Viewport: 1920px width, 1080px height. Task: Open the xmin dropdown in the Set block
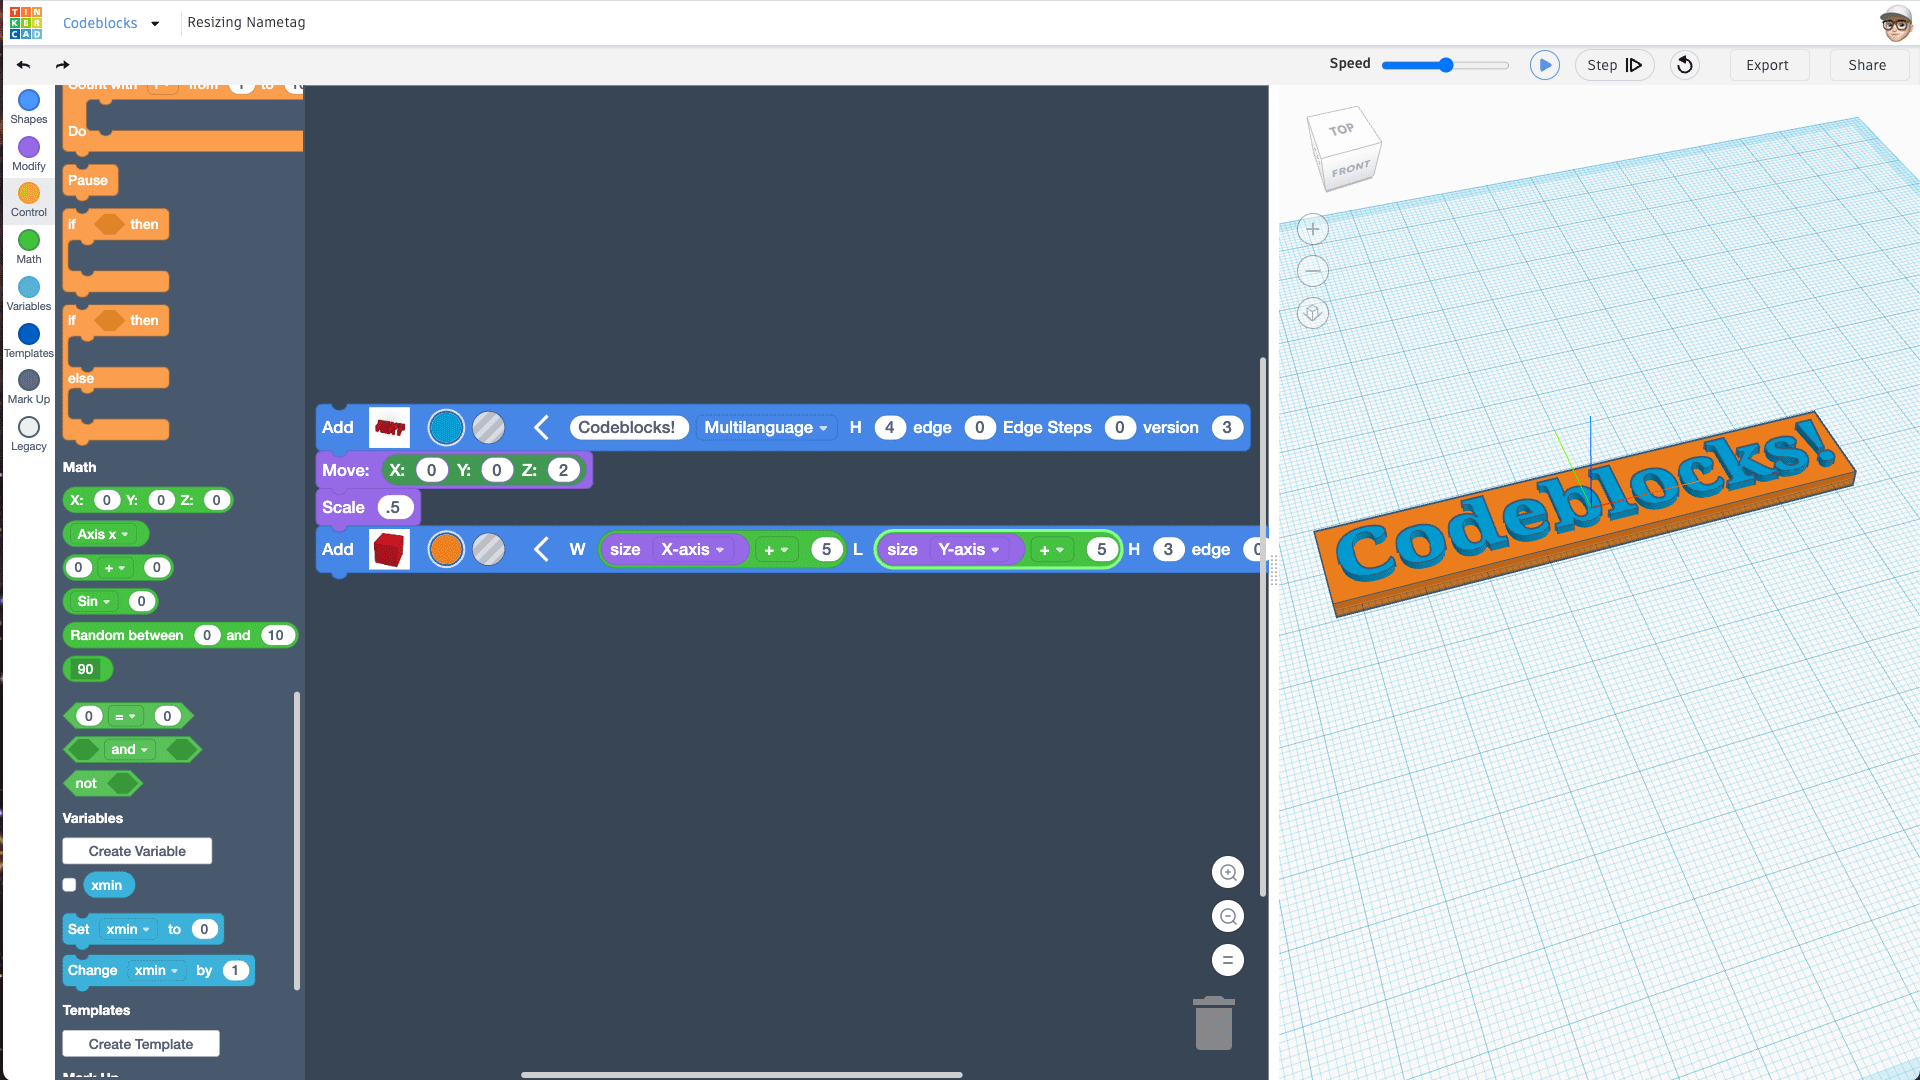(127, 929)
